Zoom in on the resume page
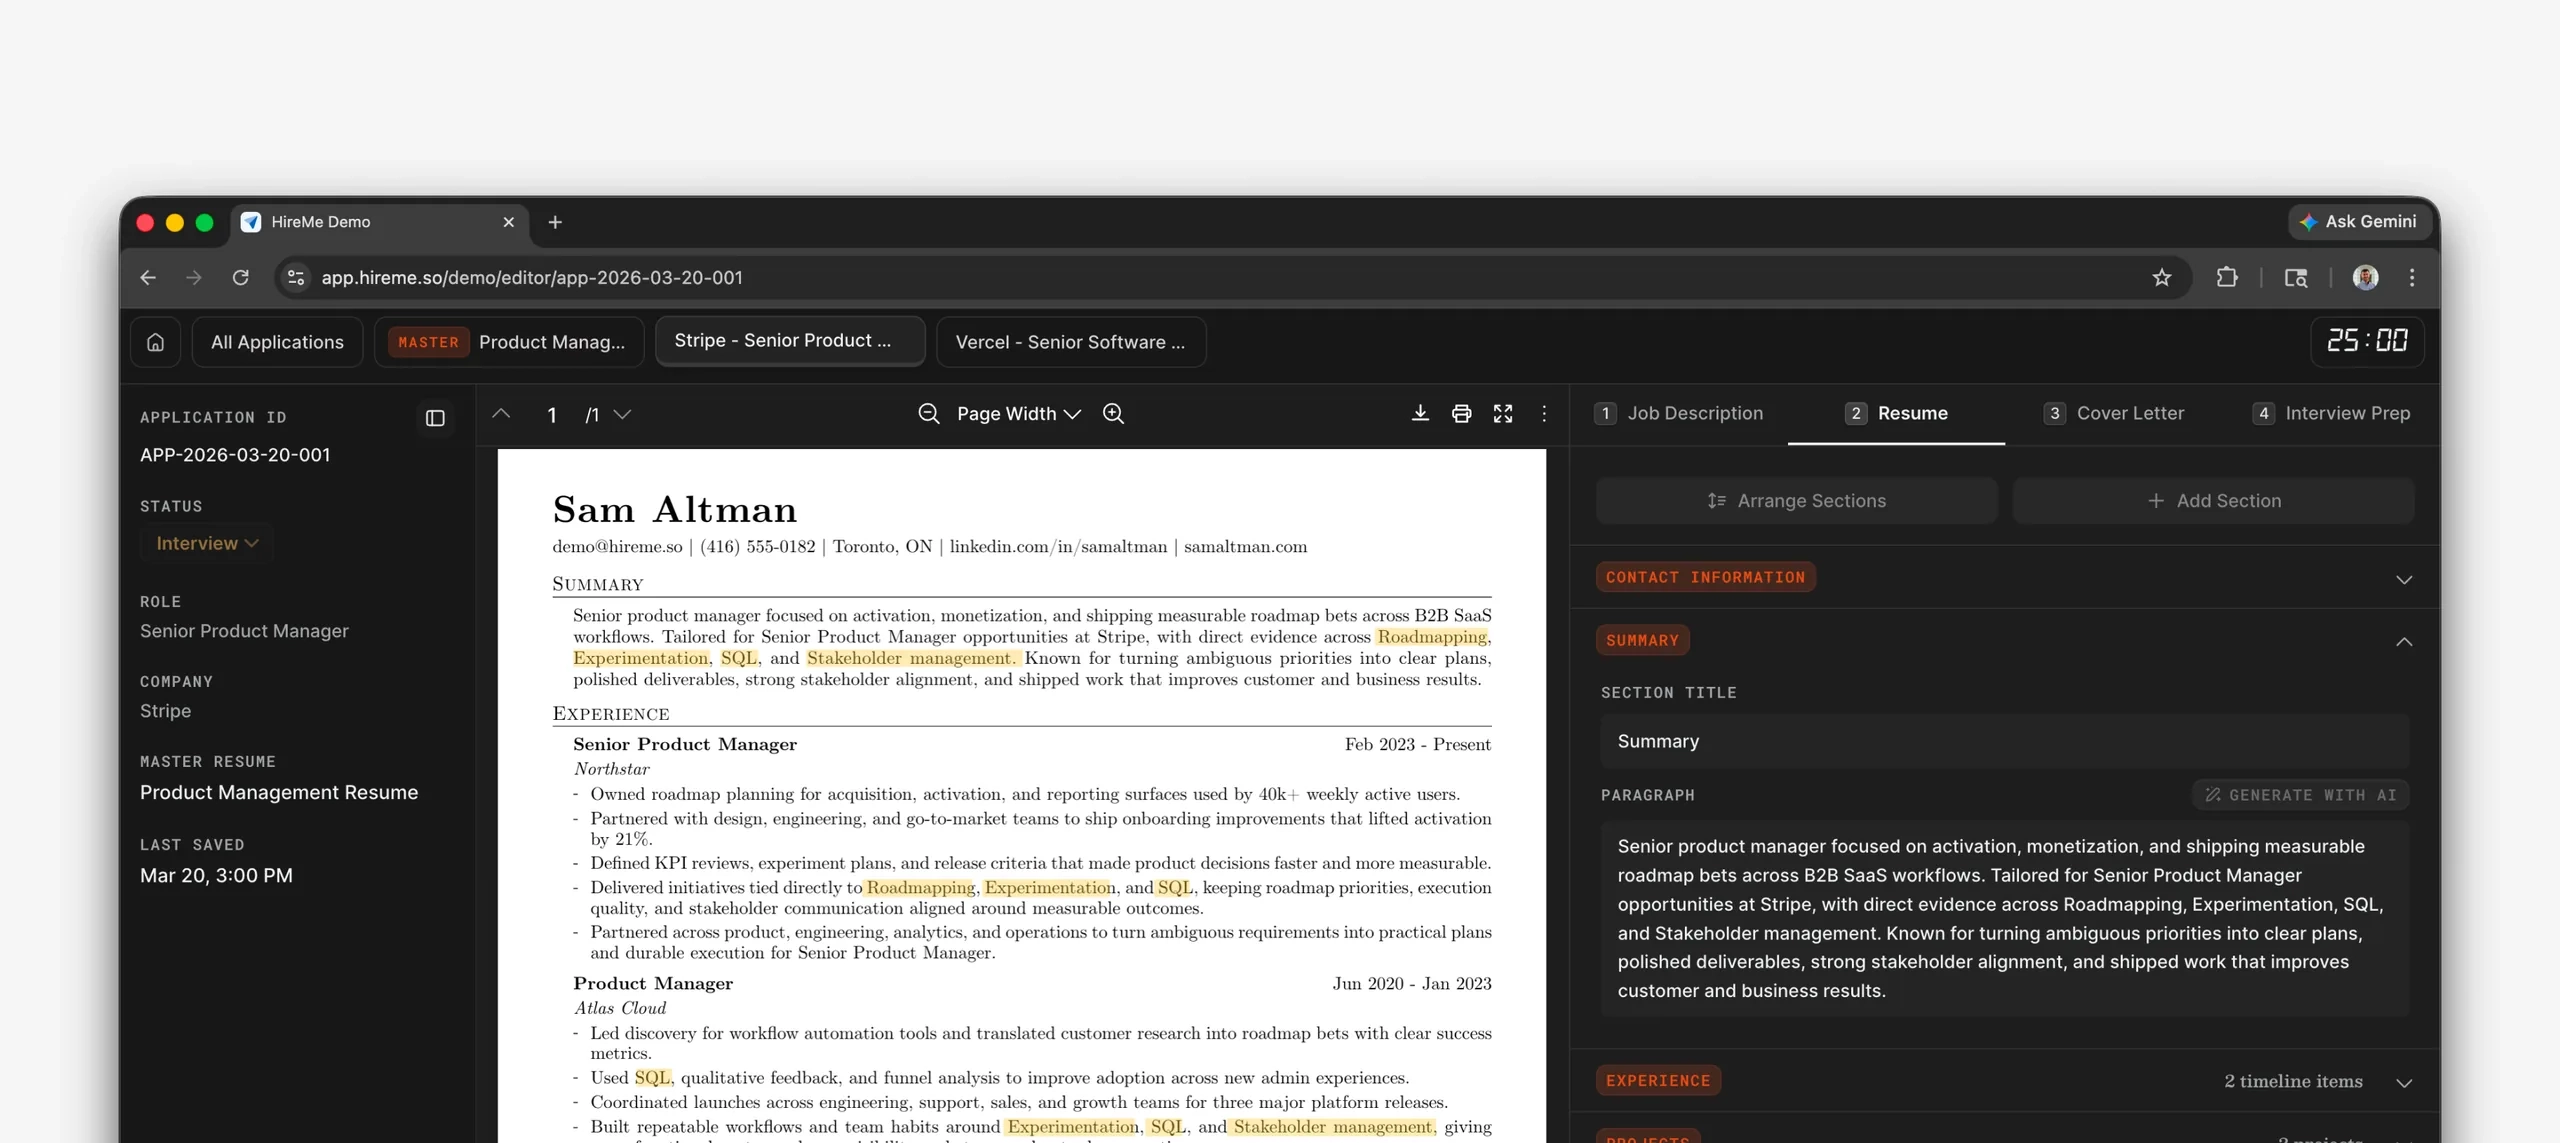 pos(1113,413)
